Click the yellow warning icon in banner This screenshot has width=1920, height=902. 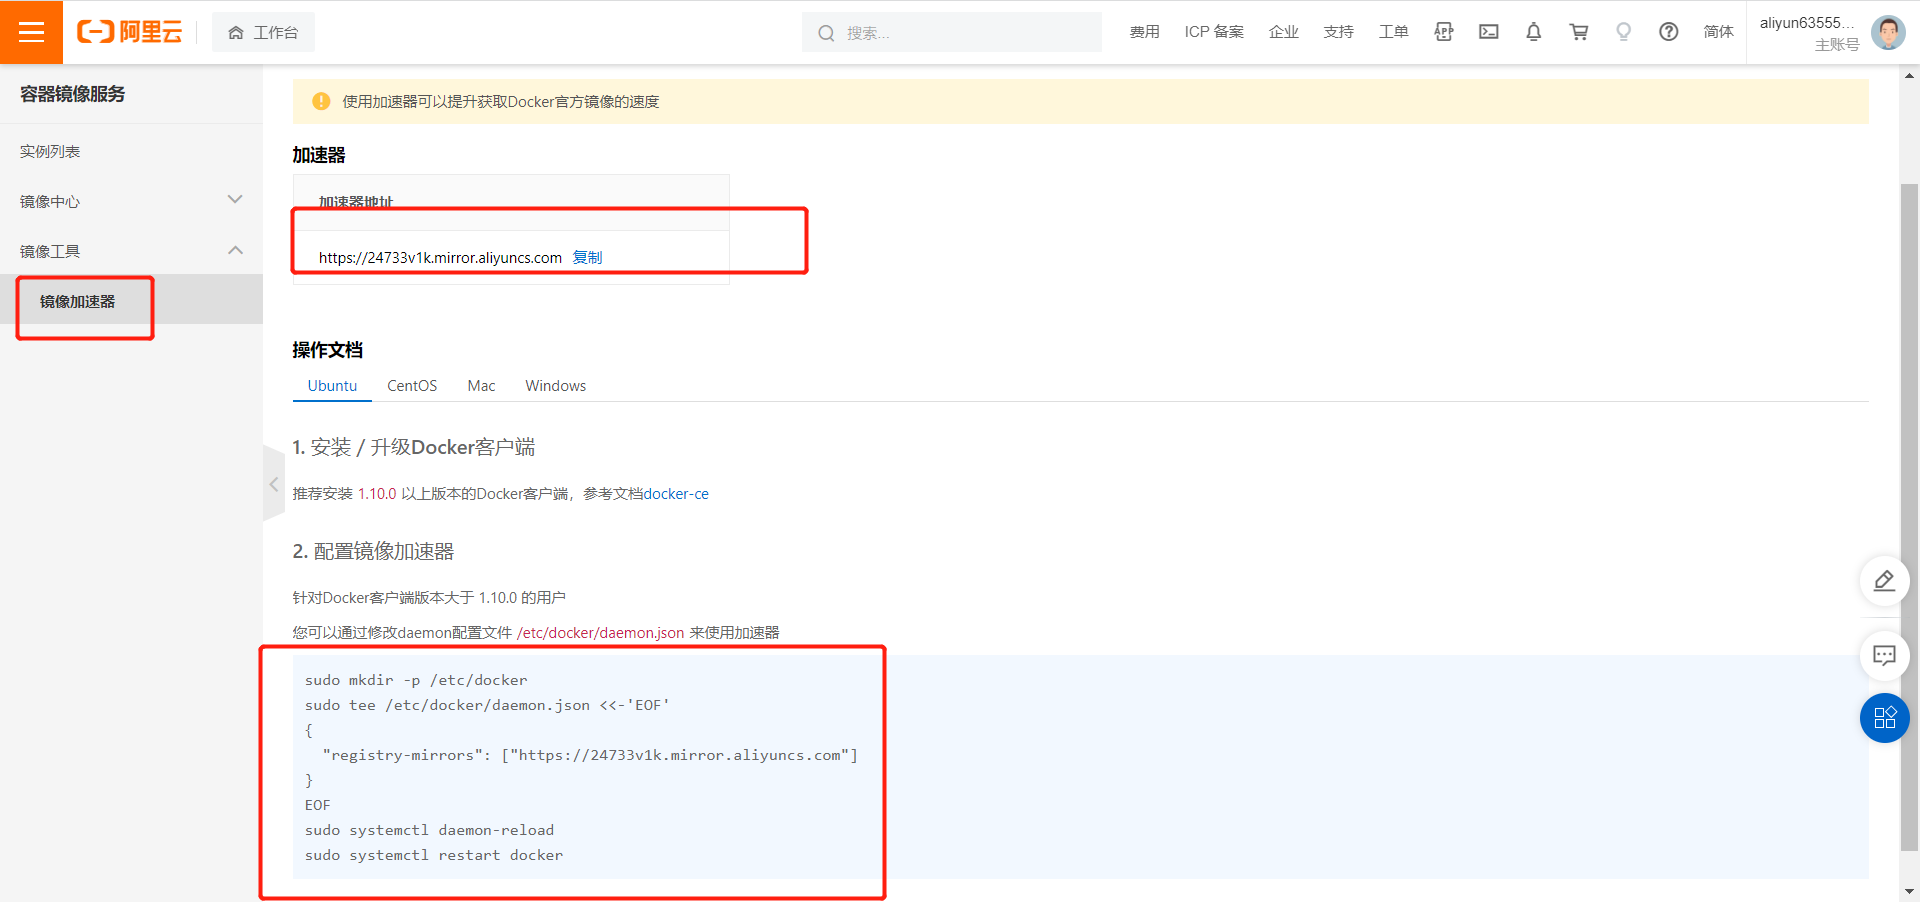(321, 101)
